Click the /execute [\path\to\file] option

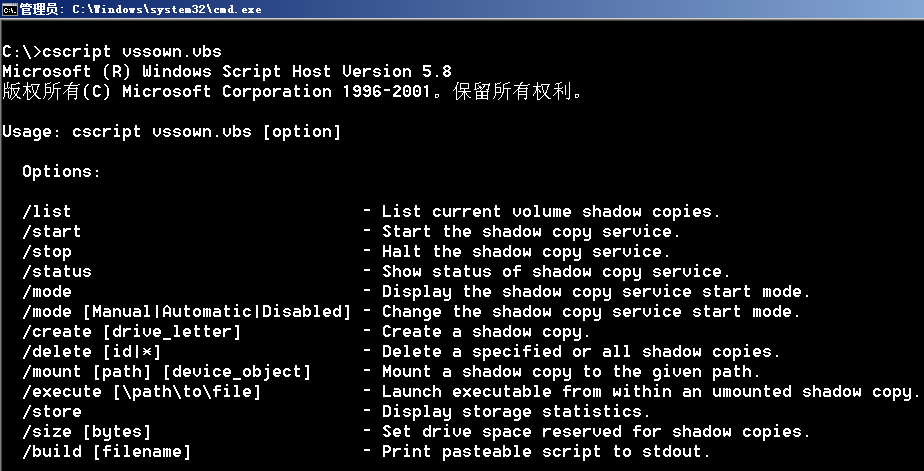(x=141, y=391)
